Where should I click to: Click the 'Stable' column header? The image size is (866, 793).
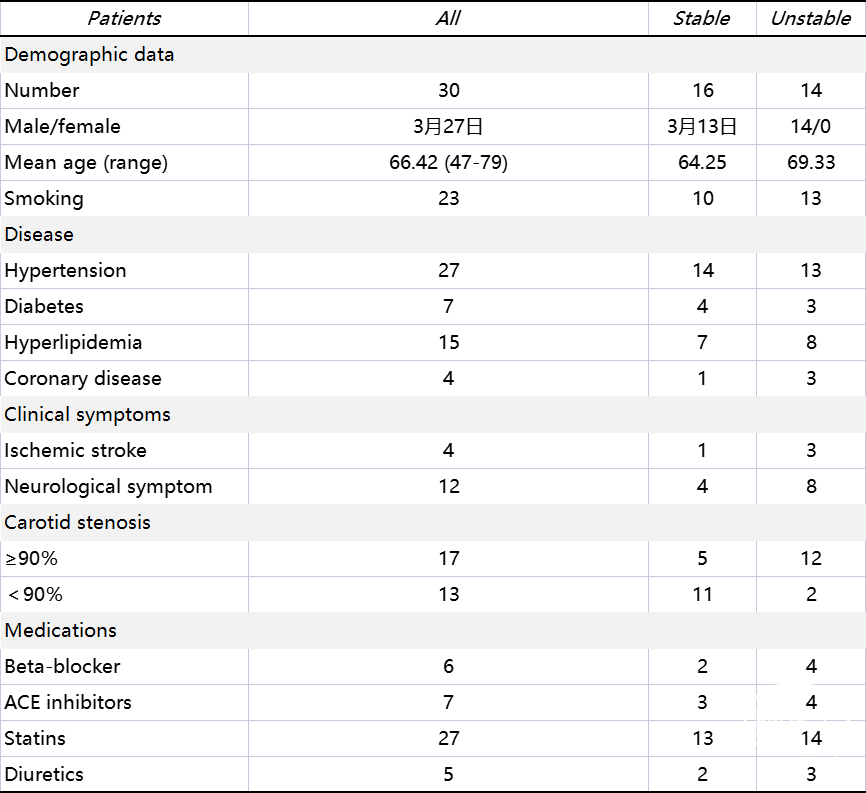pos(701,18)
